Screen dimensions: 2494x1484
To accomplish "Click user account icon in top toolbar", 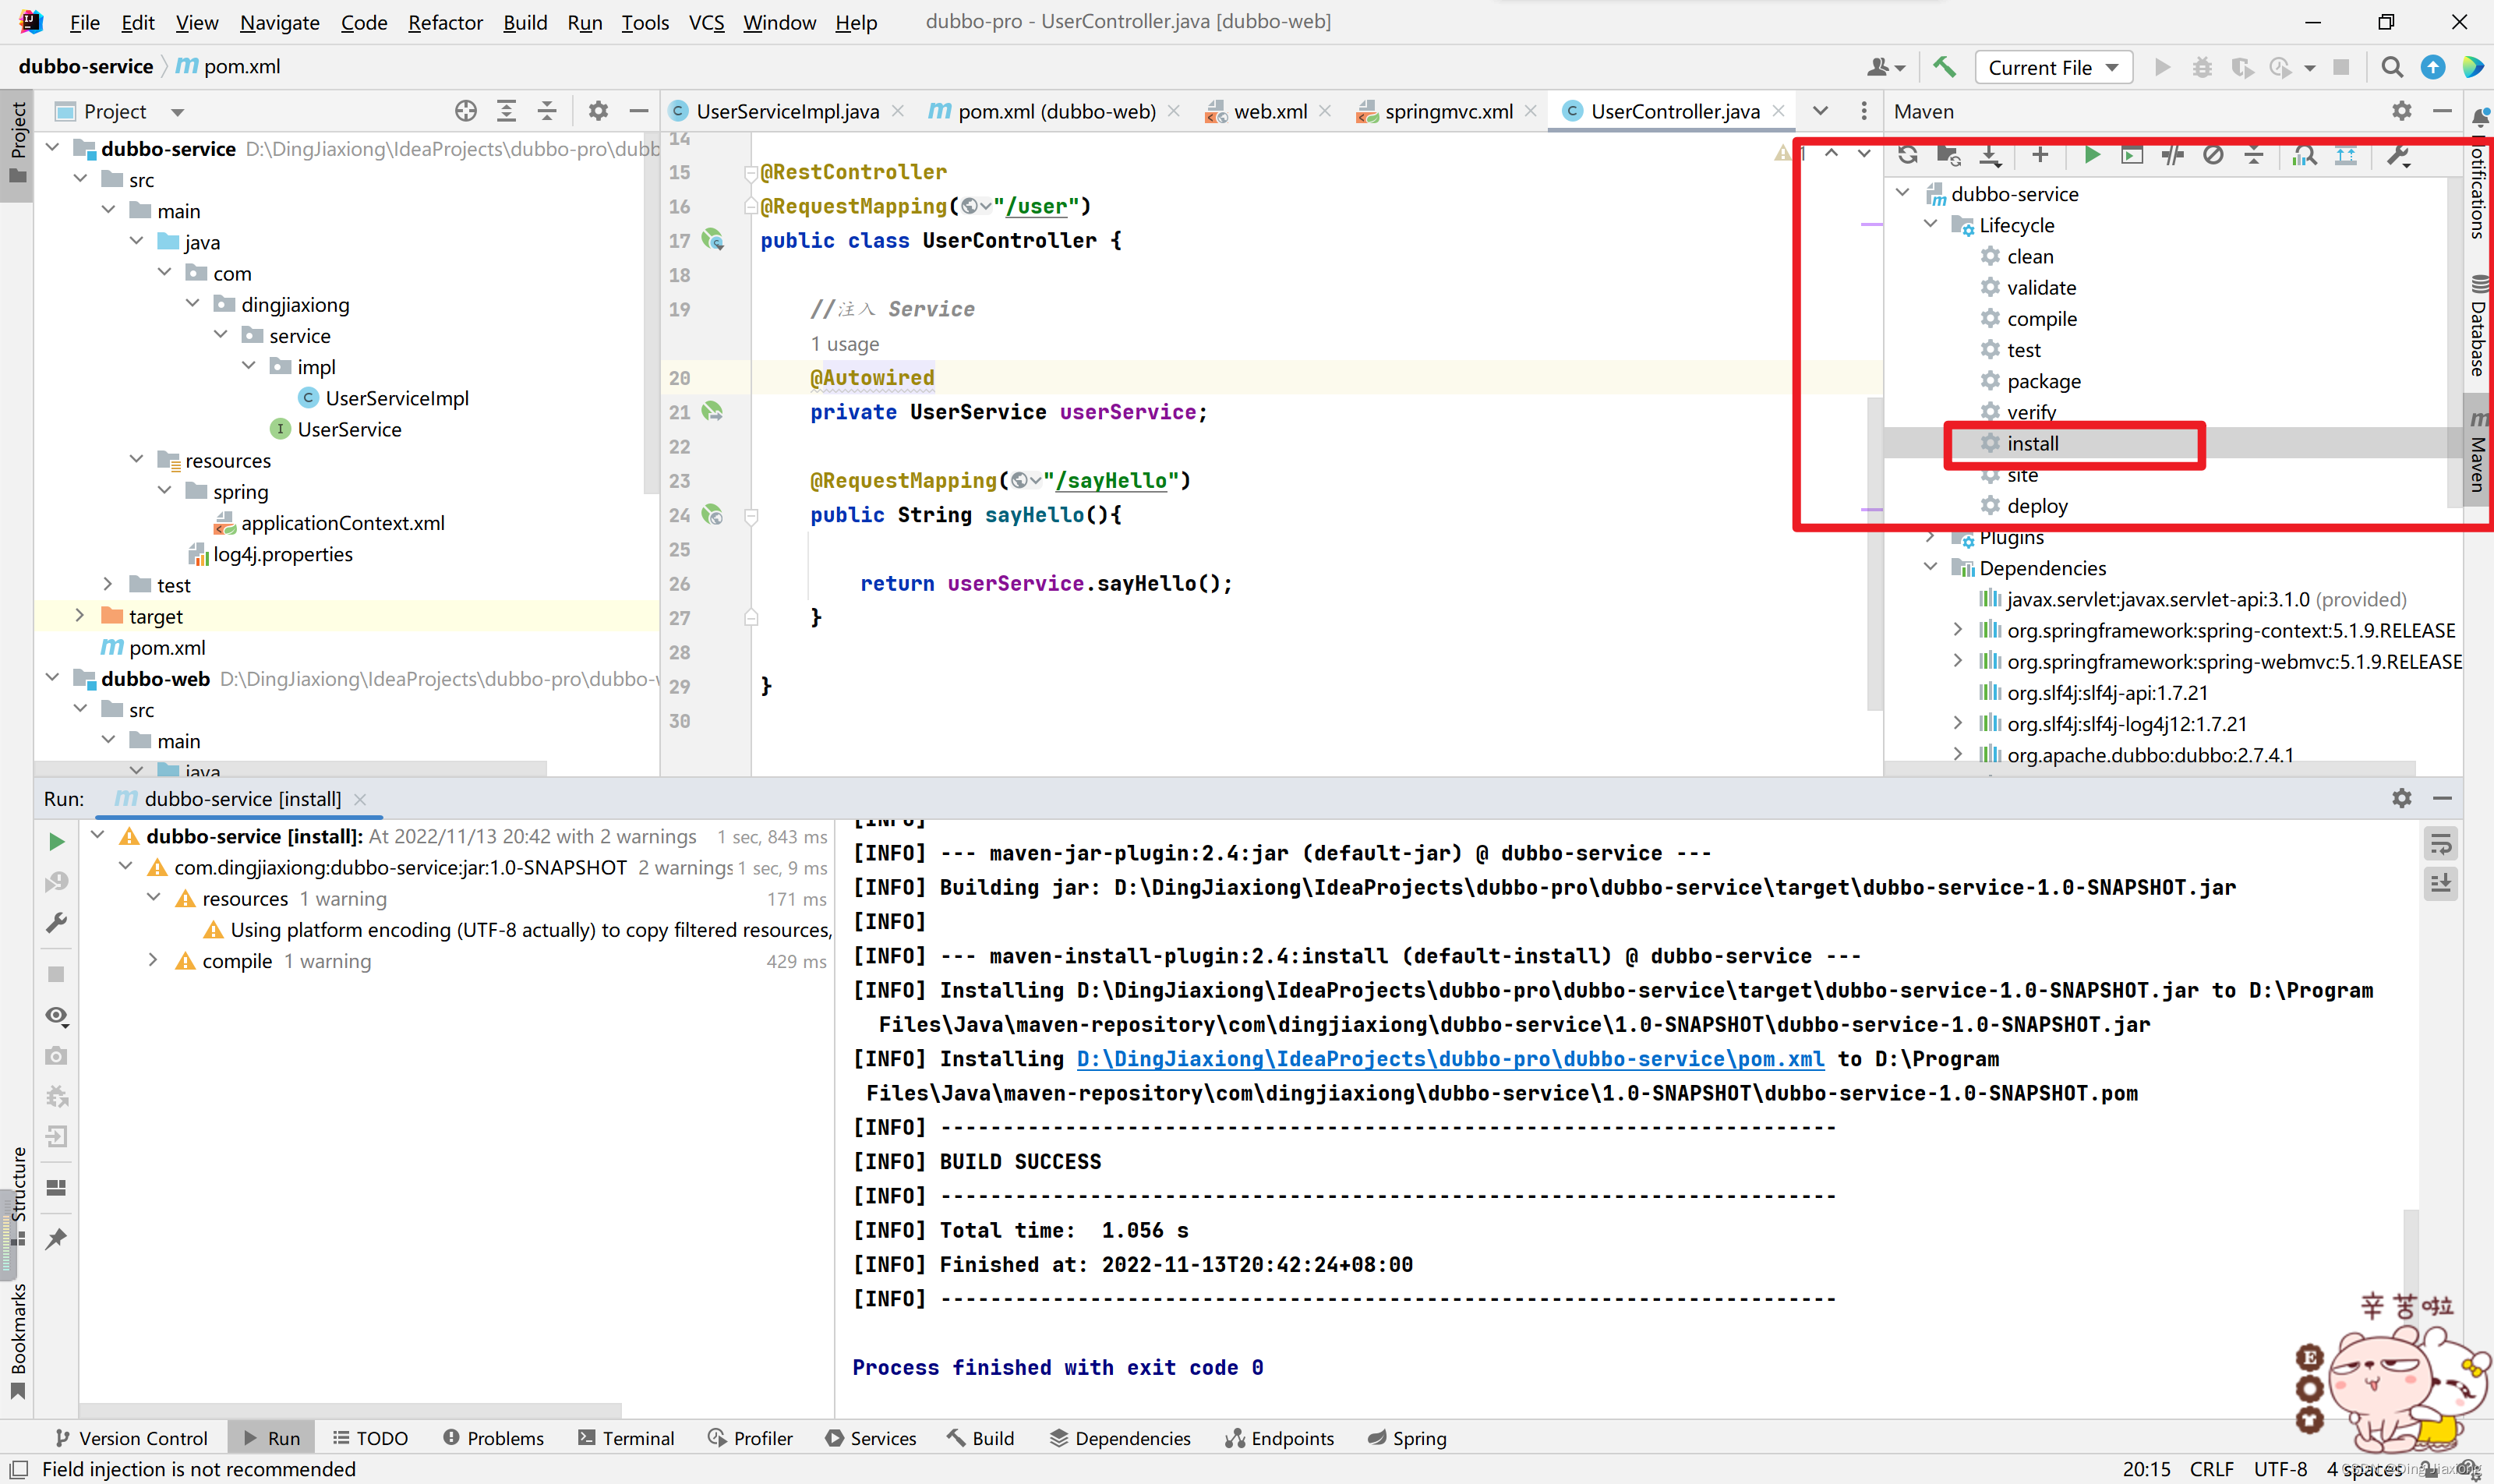I will 1886,67.
